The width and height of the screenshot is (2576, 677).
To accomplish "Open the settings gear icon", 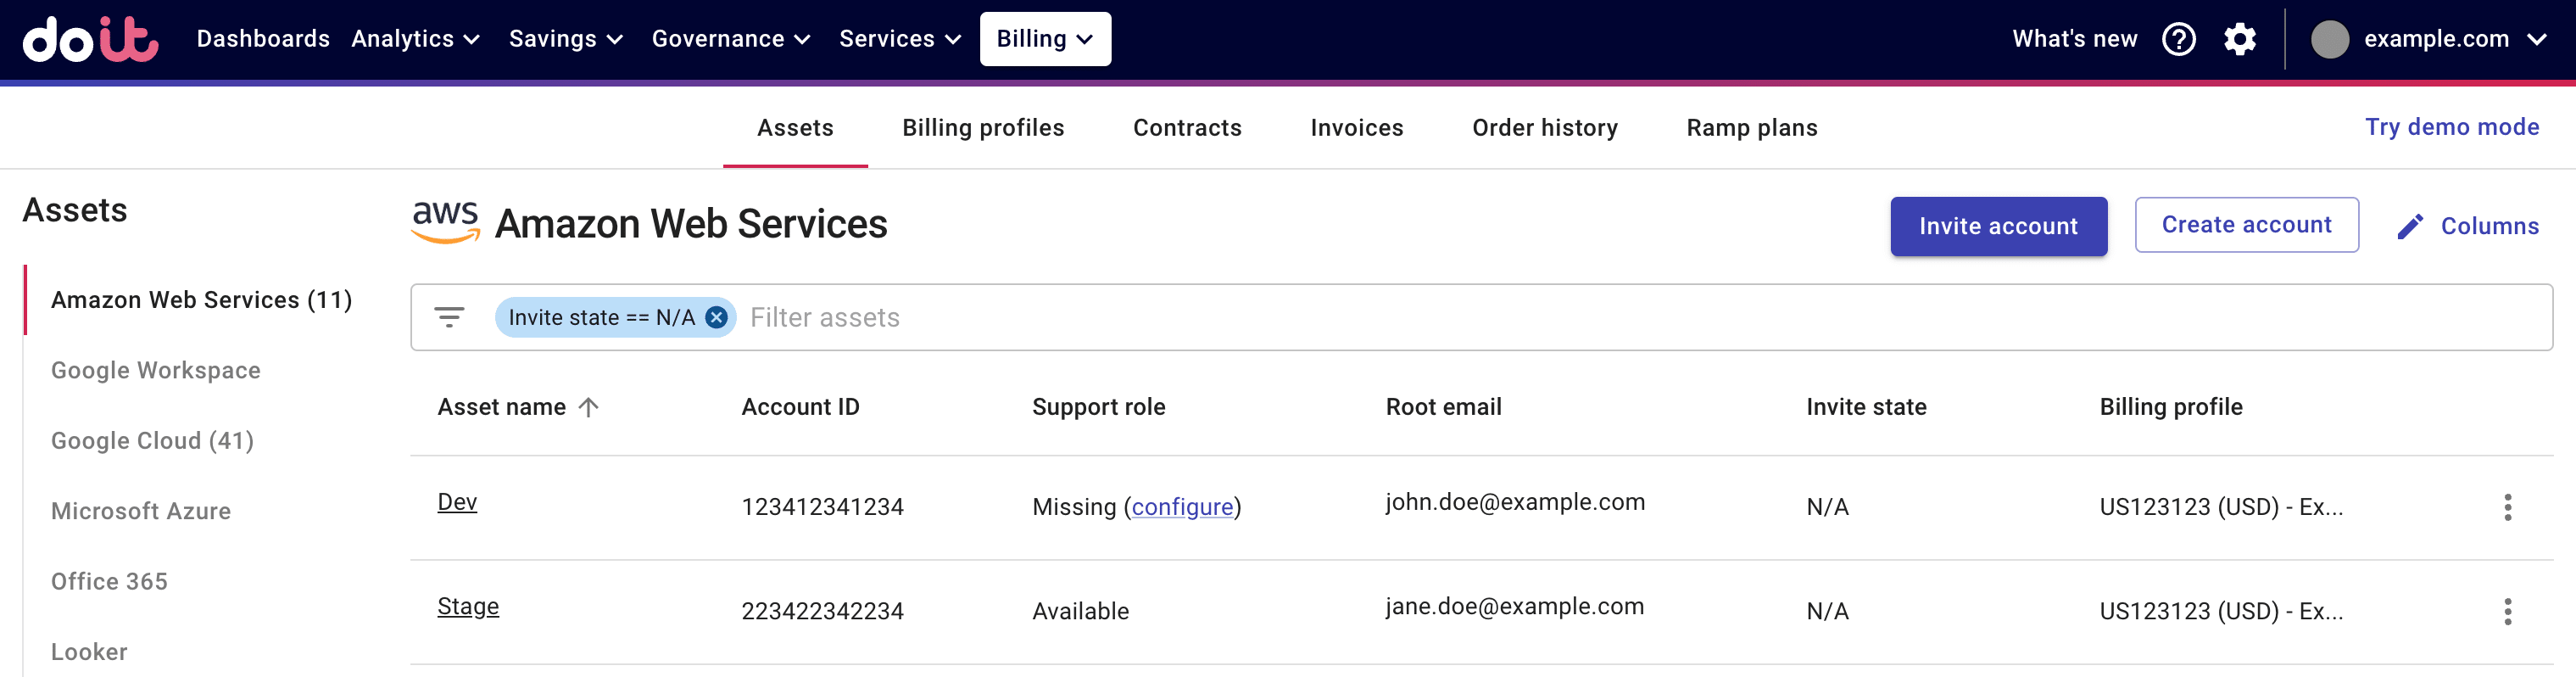I will coord(2239,39).
